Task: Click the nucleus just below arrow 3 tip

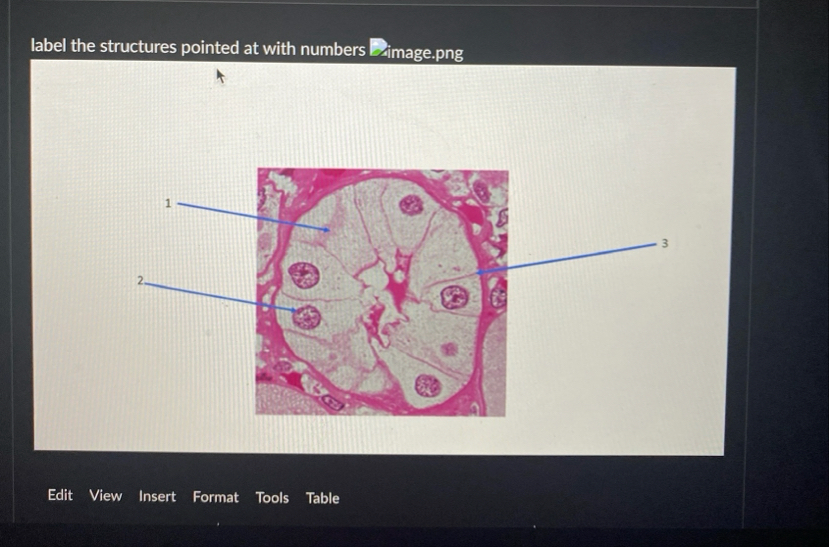Action: click(455, 297)
